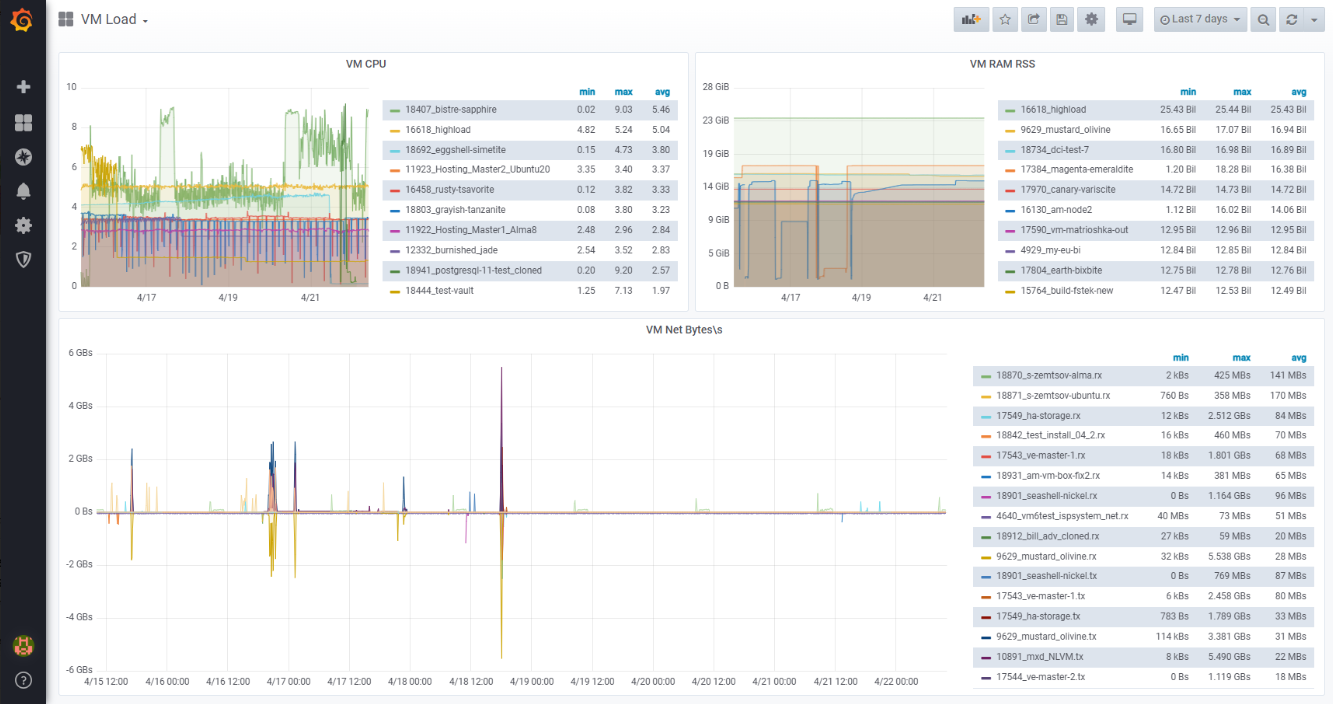Image resolution: width=1333 pixels, height=704 pixels.
Task: Star this dashboard as favorite
Action: point(1006,19)
